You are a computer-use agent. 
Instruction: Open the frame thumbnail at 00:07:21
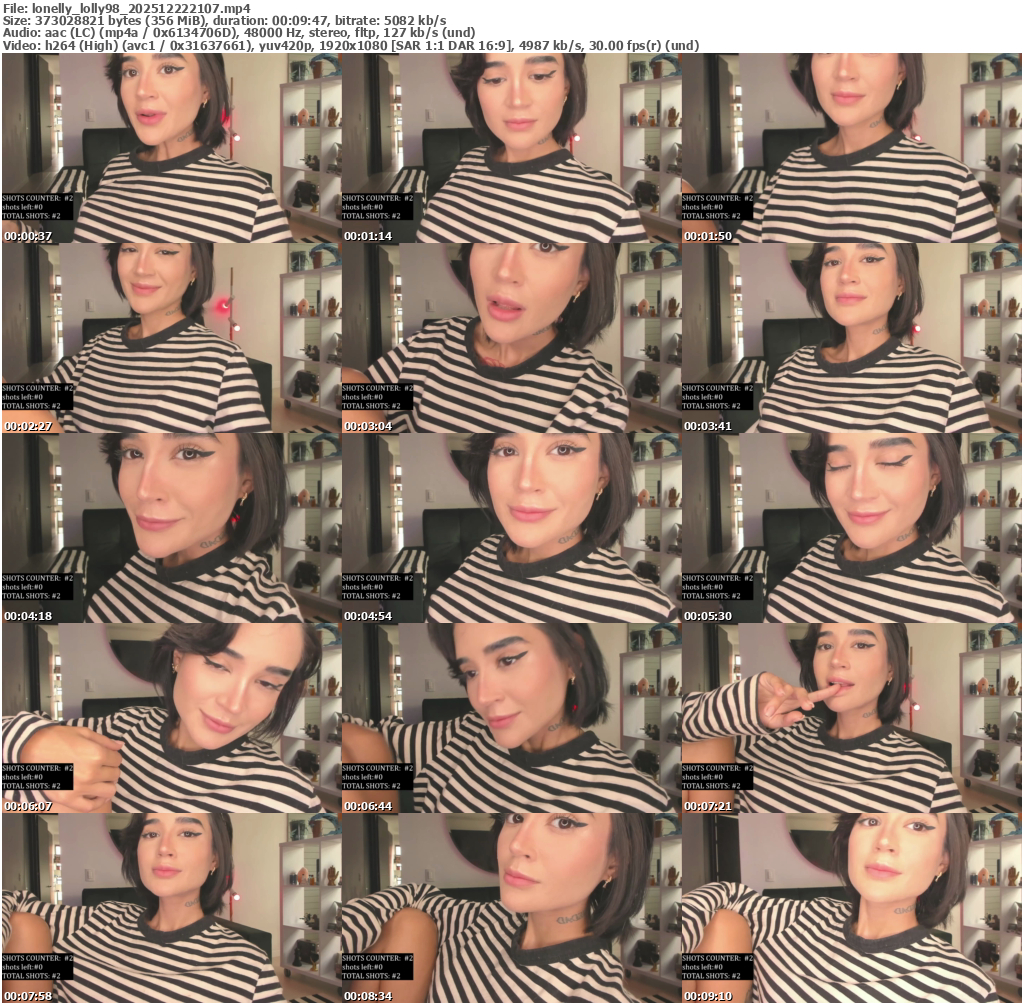851,718
